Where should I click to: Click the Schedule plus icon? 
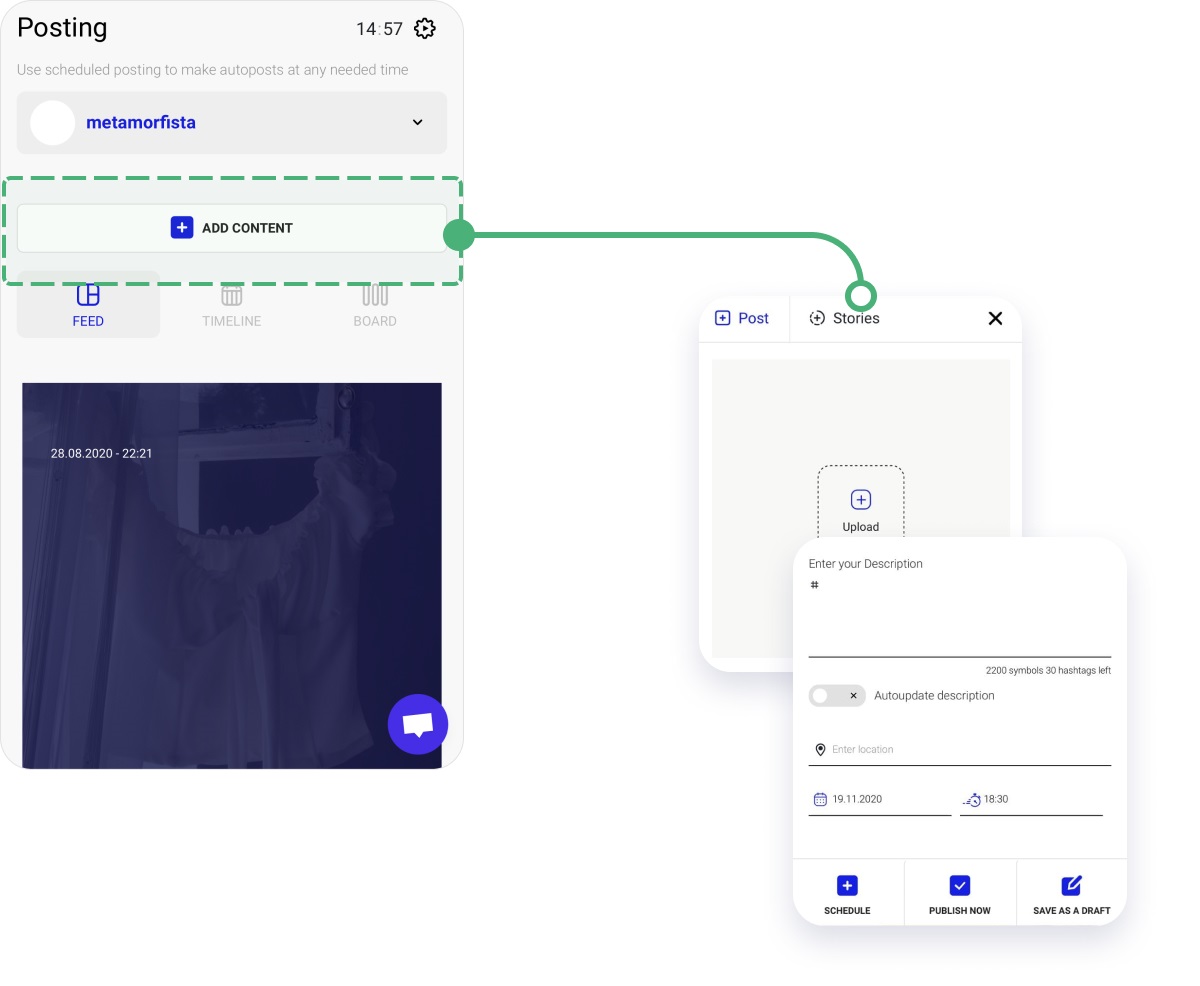pyautogui.click(x=847, y=885)
